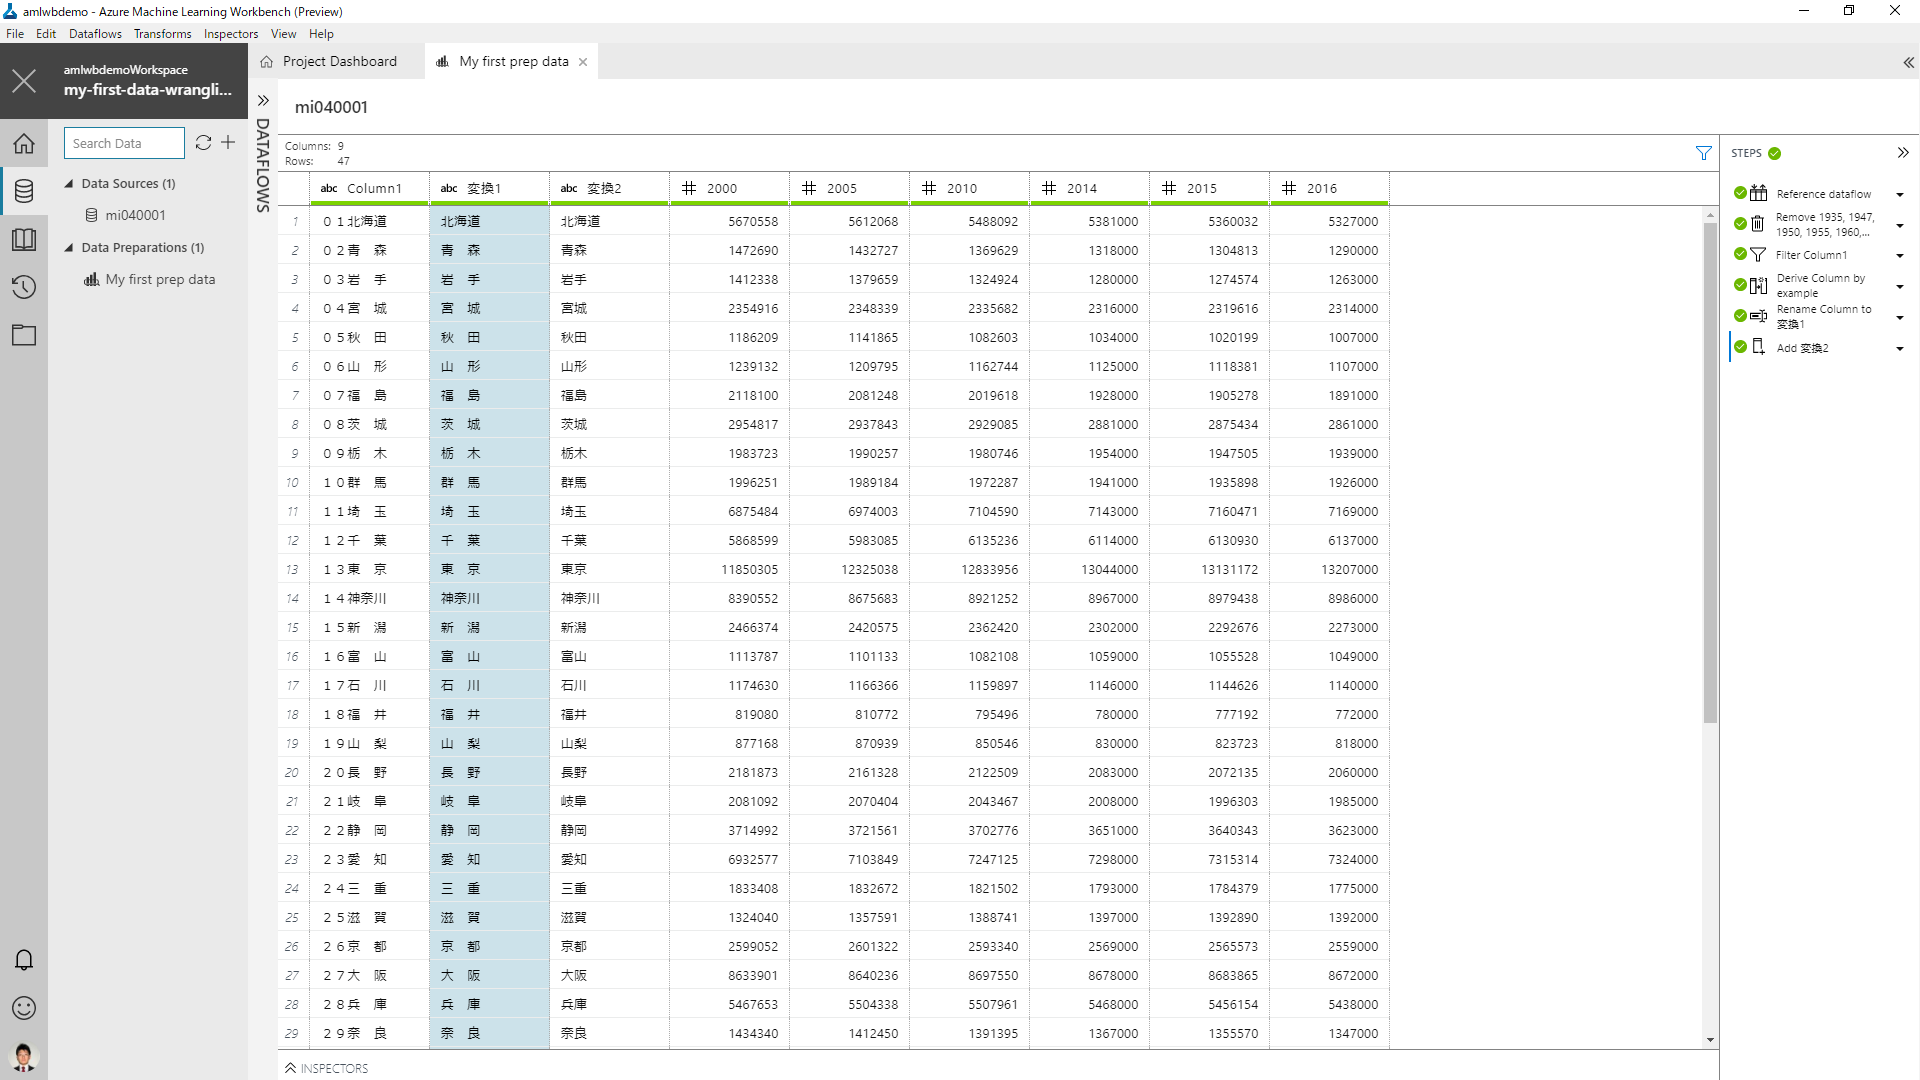Viewport: 1920px width, 1080px height.
Task: Click the vertical scrollbar thumb of the grid
Action: [x=1710, y=470]
